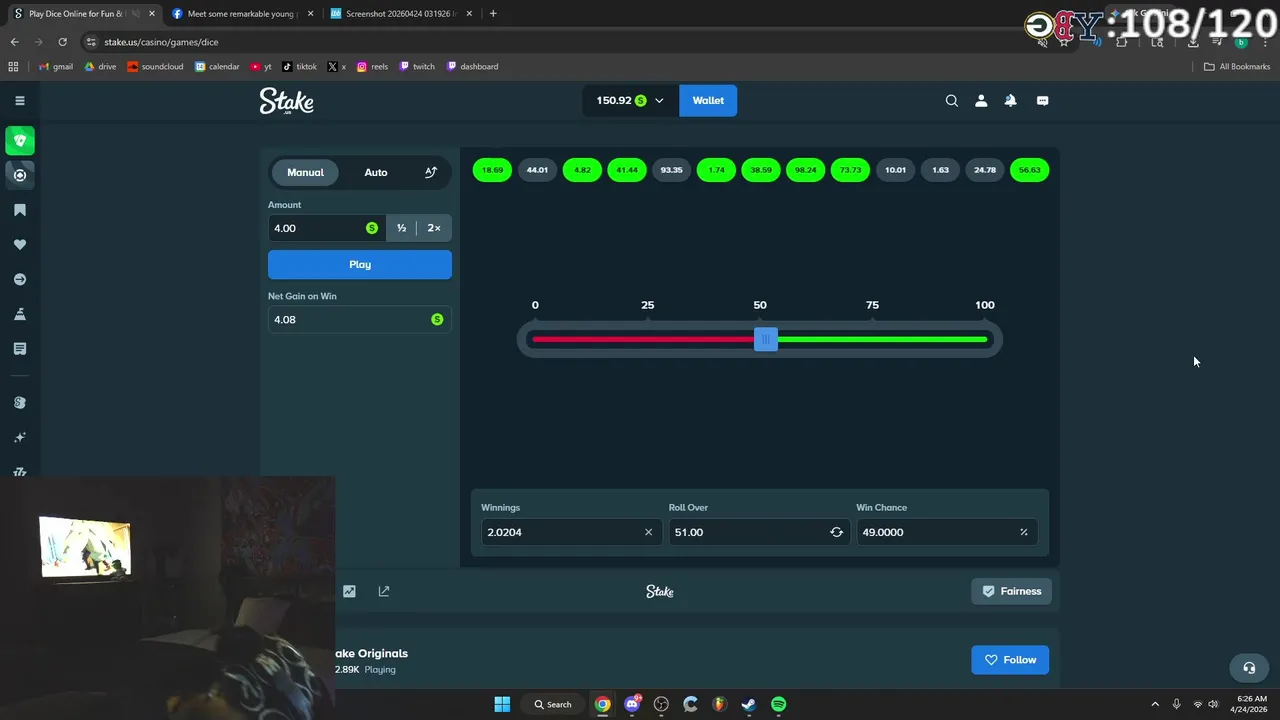Open past roll result 56.63
1280x720 pixels.
(1029, 170)
